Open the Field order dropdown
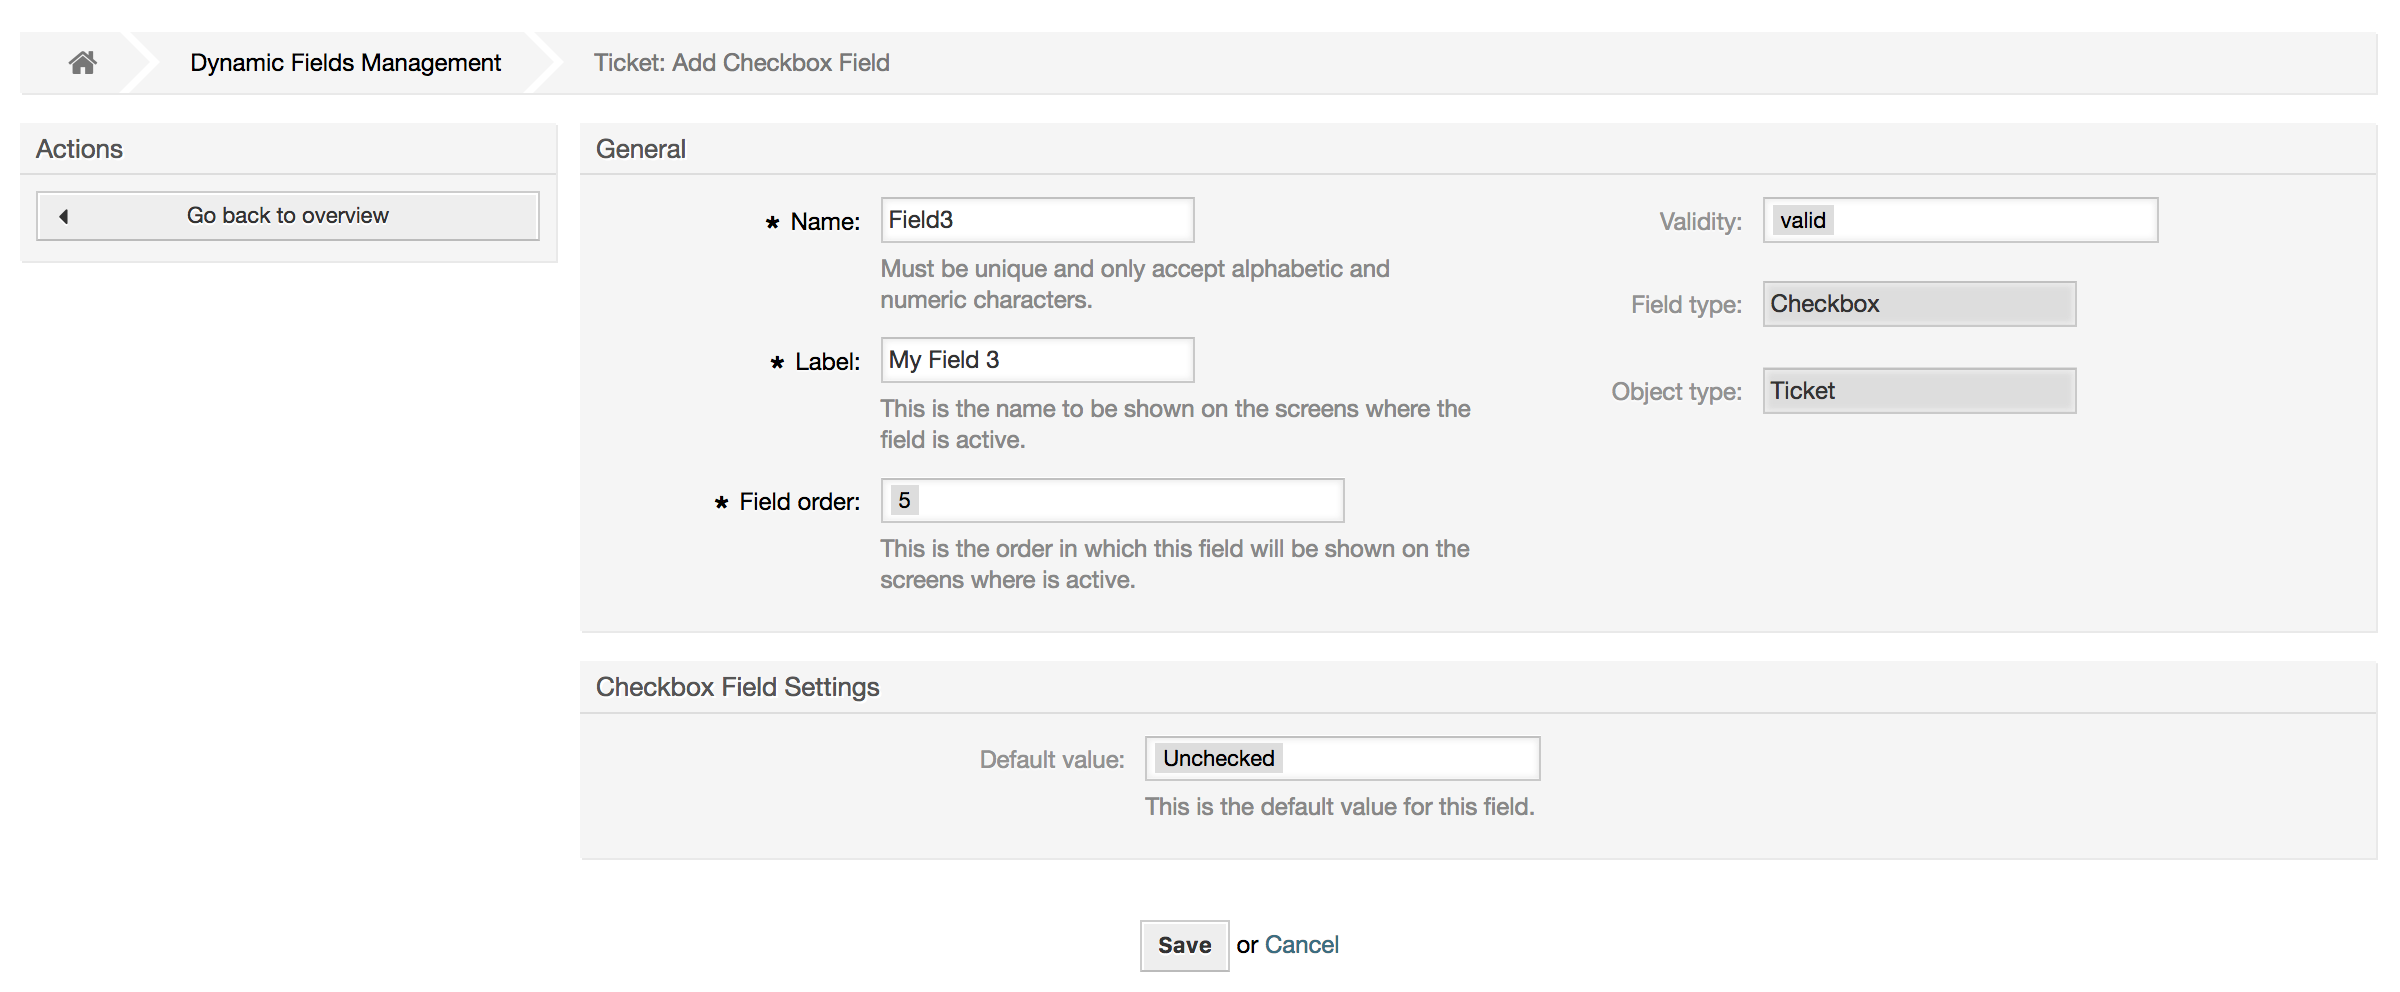Image resolution: width=2400 pixels, height=992 pixels. [x=1112, y=499]
